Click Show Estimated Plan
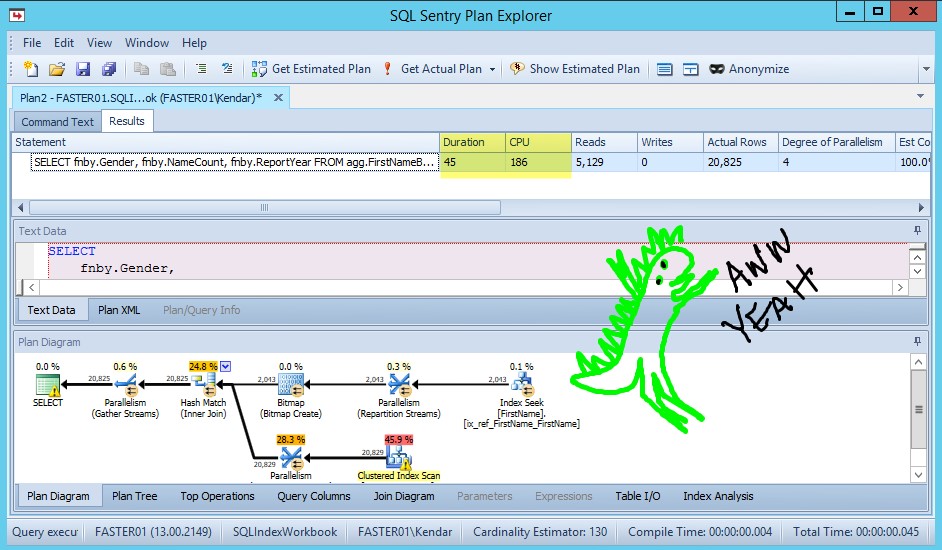This screenshot has width=942, height=550. (x=575, y=69)
